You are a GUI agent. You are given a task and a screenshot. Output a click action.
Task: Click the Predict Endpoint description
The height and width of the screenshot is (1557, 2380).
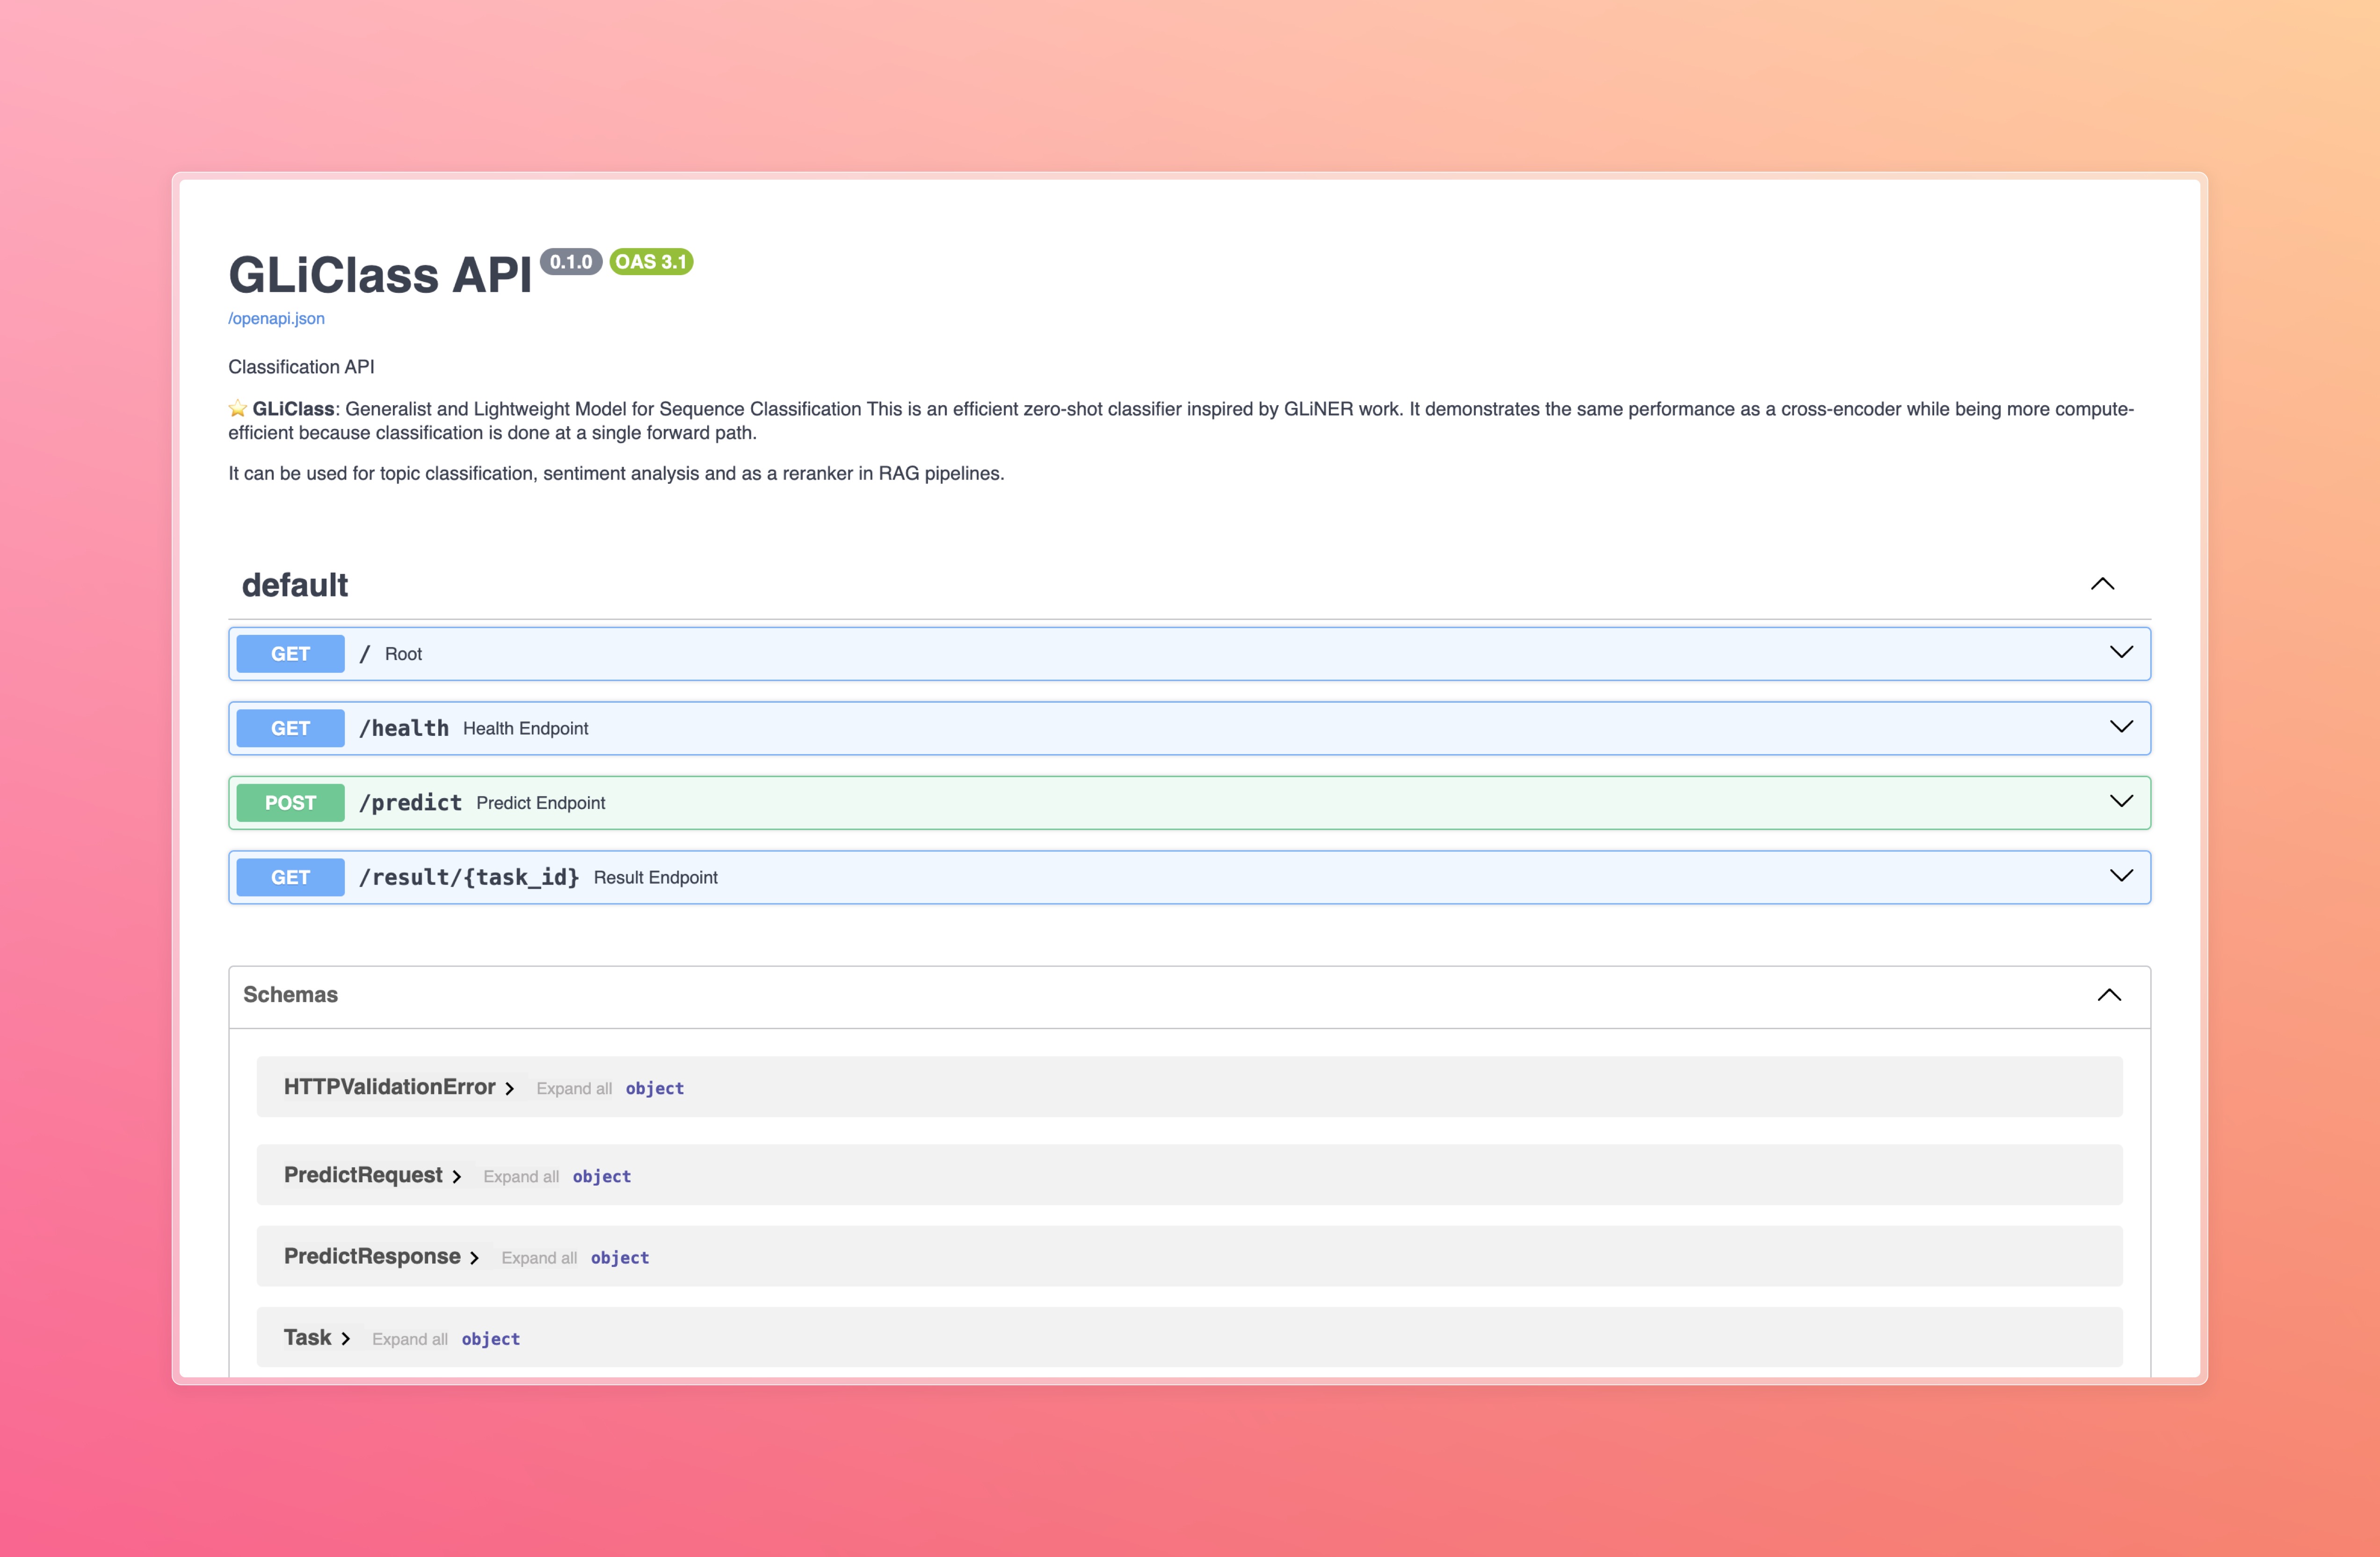[x=541, y=803]
